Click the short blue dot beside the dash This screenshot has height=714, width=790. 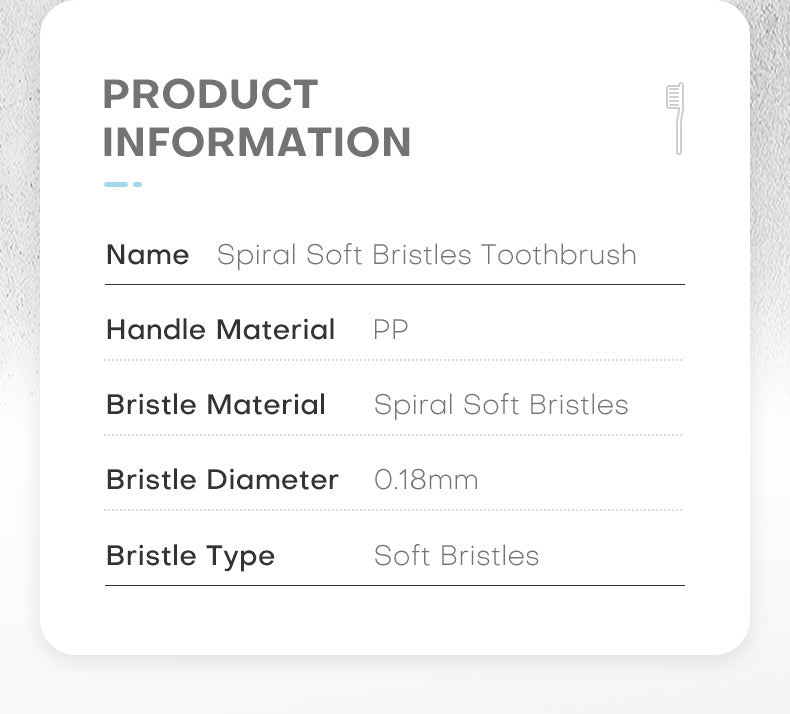pos(138,184)
